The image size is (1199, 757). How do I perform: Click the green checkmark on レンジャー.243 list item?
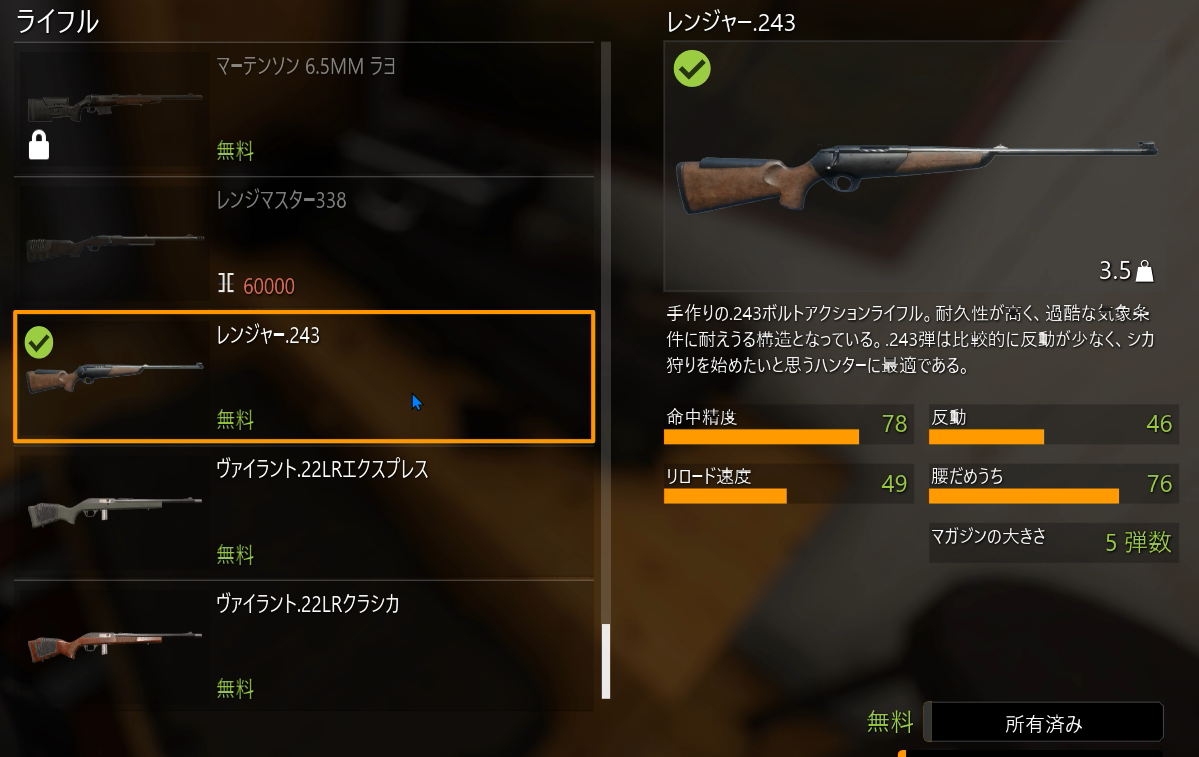[x=39, y=343]
